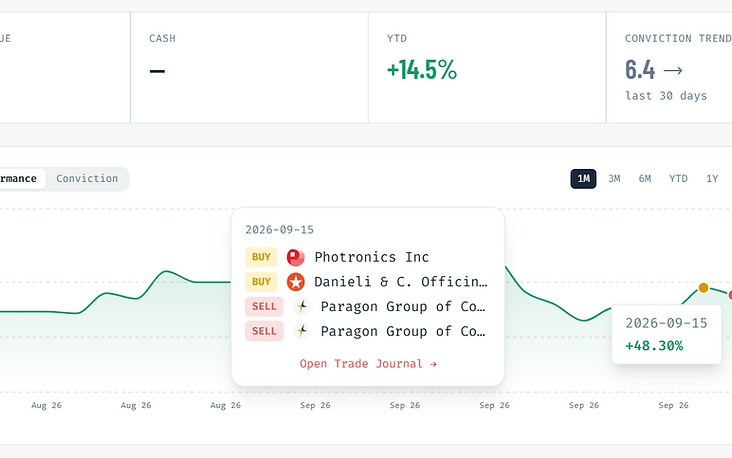The height and width of the screenshot is (458, 732).
Task: Click first Paragon Group logo icon
Action: click(302, 307)
